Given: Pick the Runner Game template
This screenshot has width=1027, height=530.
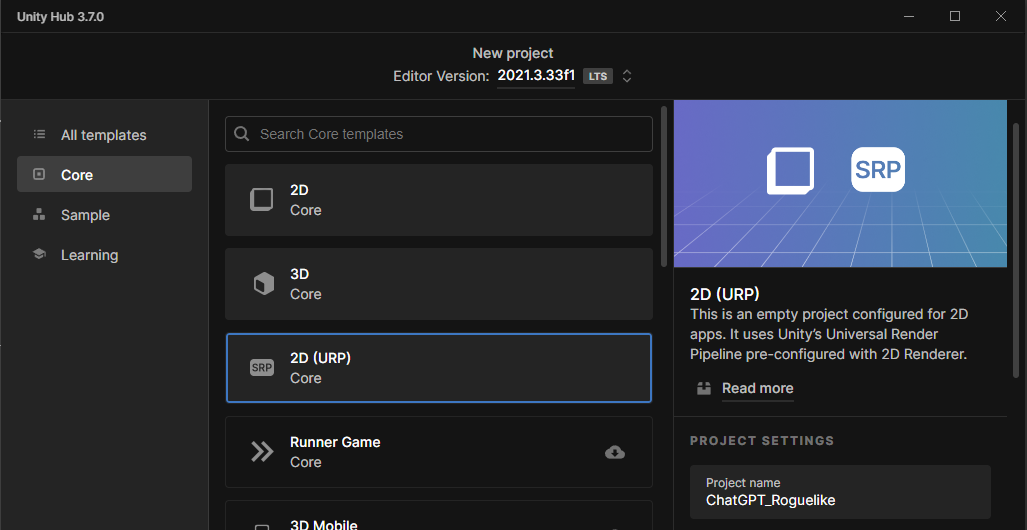Looking at the screenshot, I should coord(439,451).
